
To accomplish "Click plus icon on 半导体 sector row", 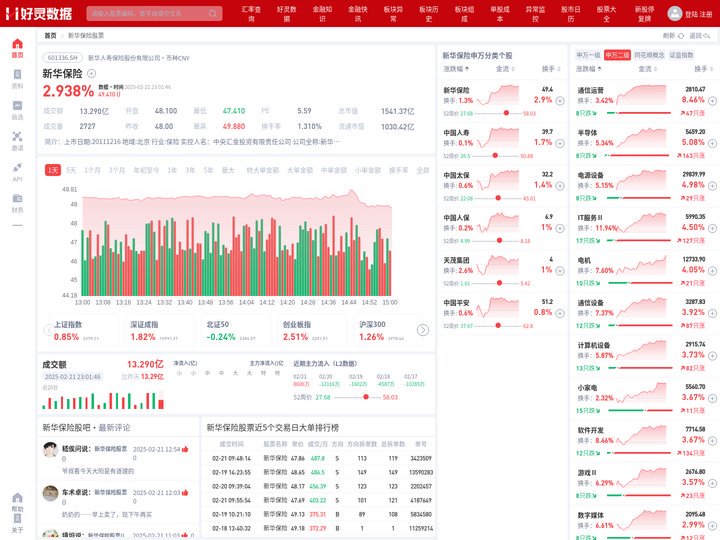I will coord(712,143).
